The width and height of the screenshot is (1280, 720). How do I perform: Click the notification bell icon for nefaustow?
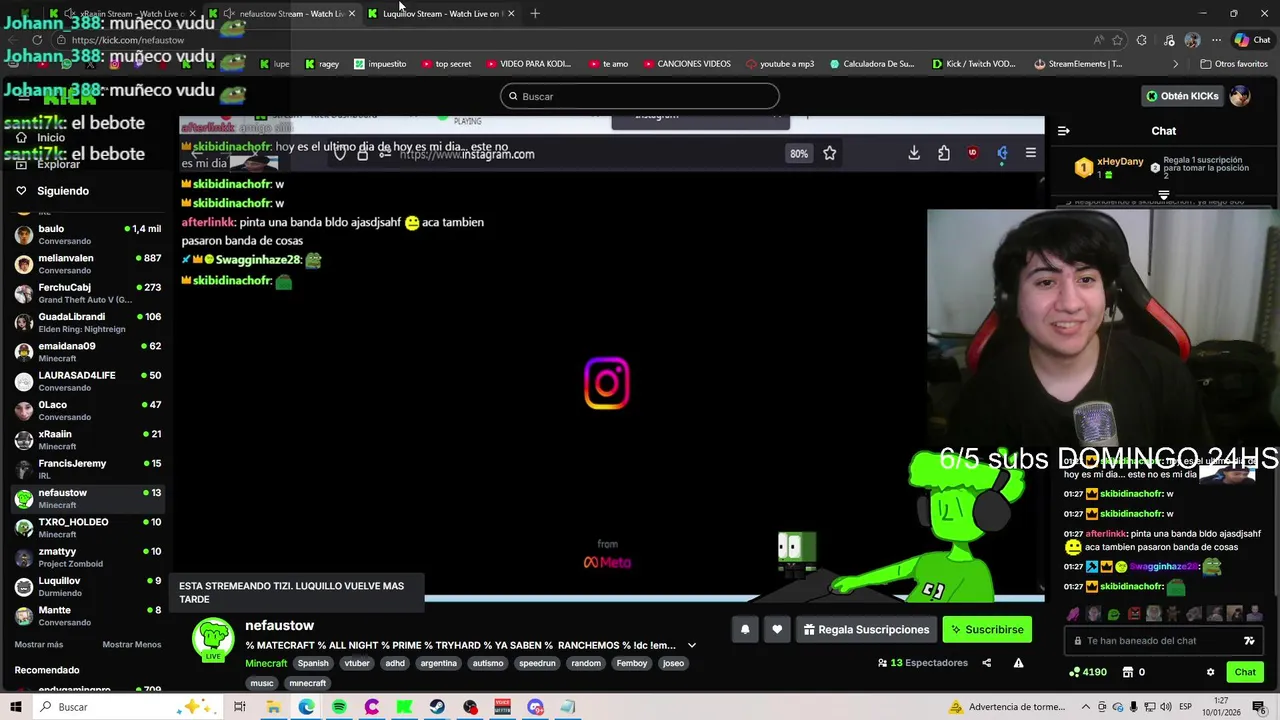point(745,629)
